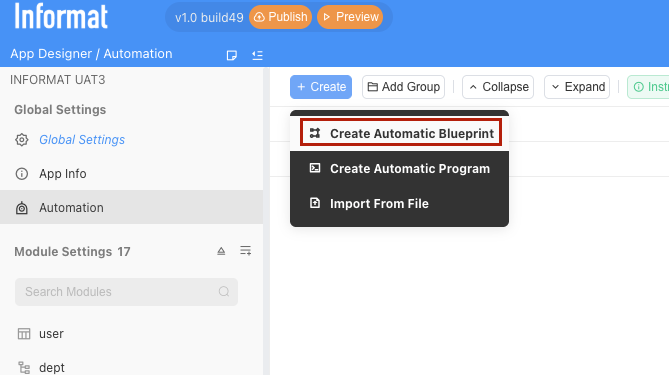Click the Informat logo

(61, 17)
